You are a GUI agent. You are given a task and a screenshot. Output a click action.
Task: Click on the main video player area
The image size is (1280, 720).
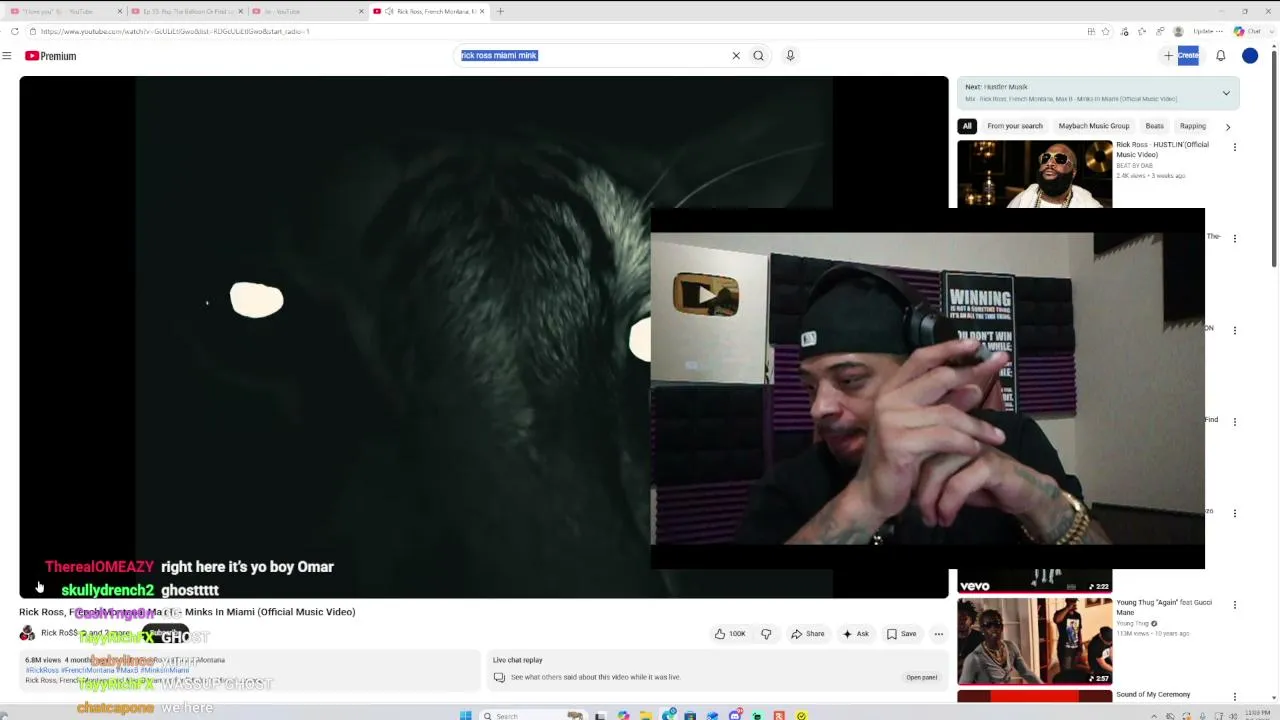pos(484,337)
